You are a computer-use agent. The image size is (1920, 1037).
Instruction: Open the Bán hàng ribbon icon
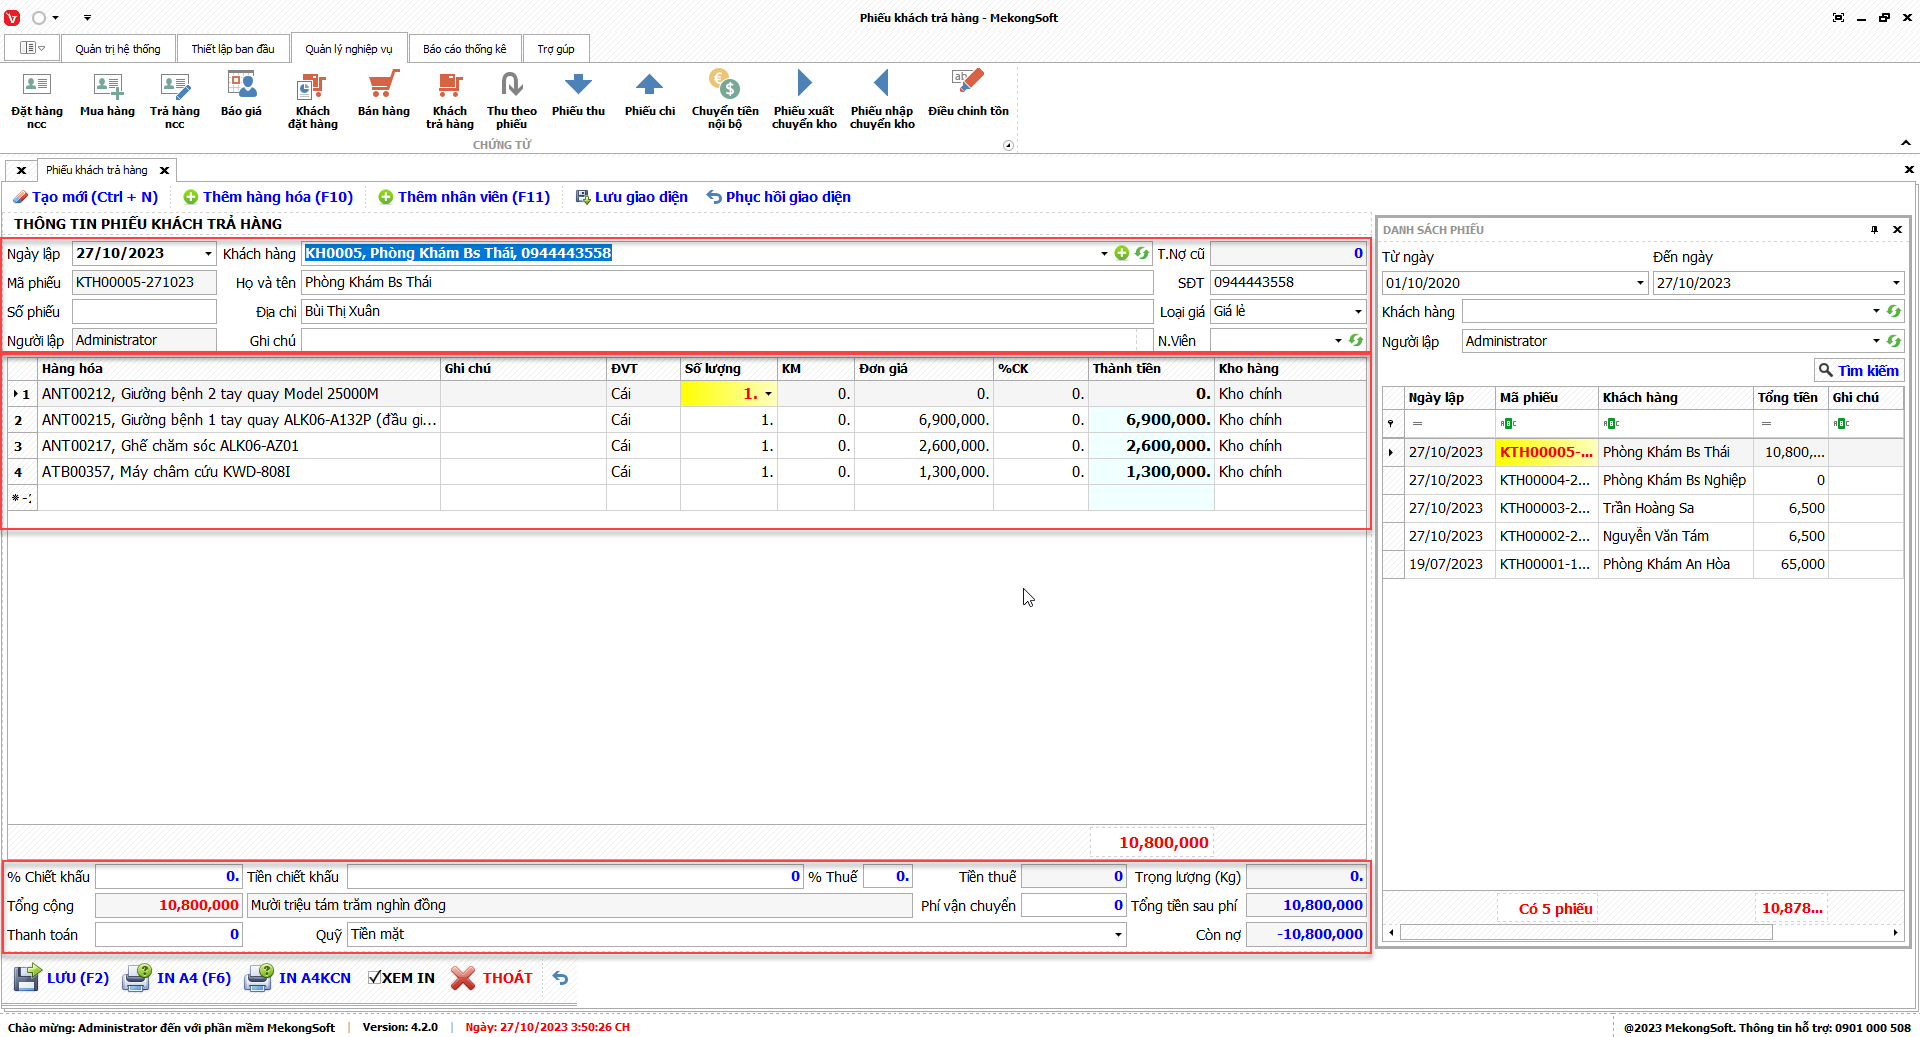click(383, 95)
